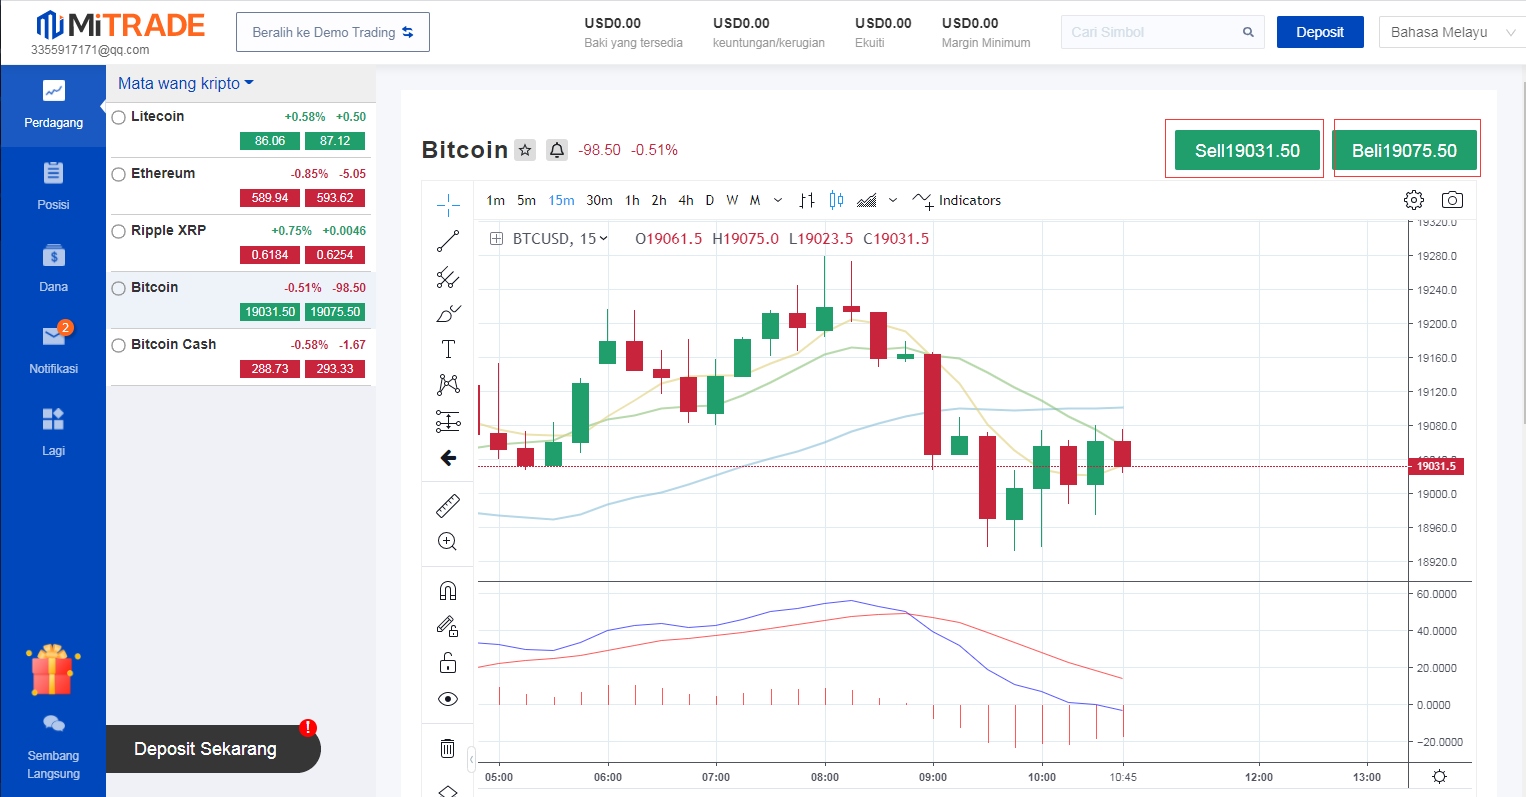This screenshot has width=1526, height=797.
Task: Switch chart to 1h timeframe
Action: pos(632,200)
